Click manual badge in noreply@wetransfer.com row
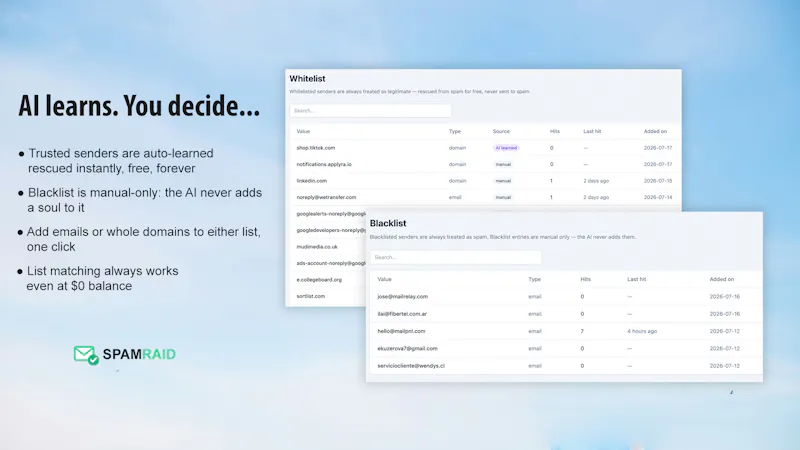This screenshot has width=800, height=450. click(x=503, y=197)
